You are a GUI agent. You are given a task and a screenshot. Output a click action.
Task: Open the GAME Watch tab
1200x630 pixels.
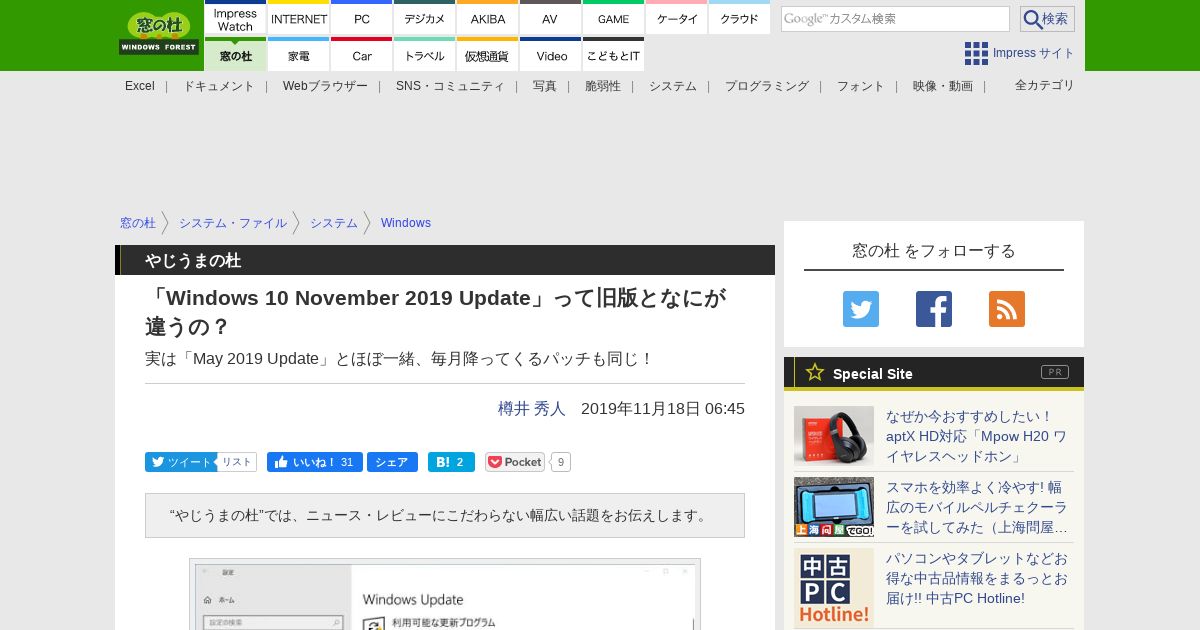point(613,19)
